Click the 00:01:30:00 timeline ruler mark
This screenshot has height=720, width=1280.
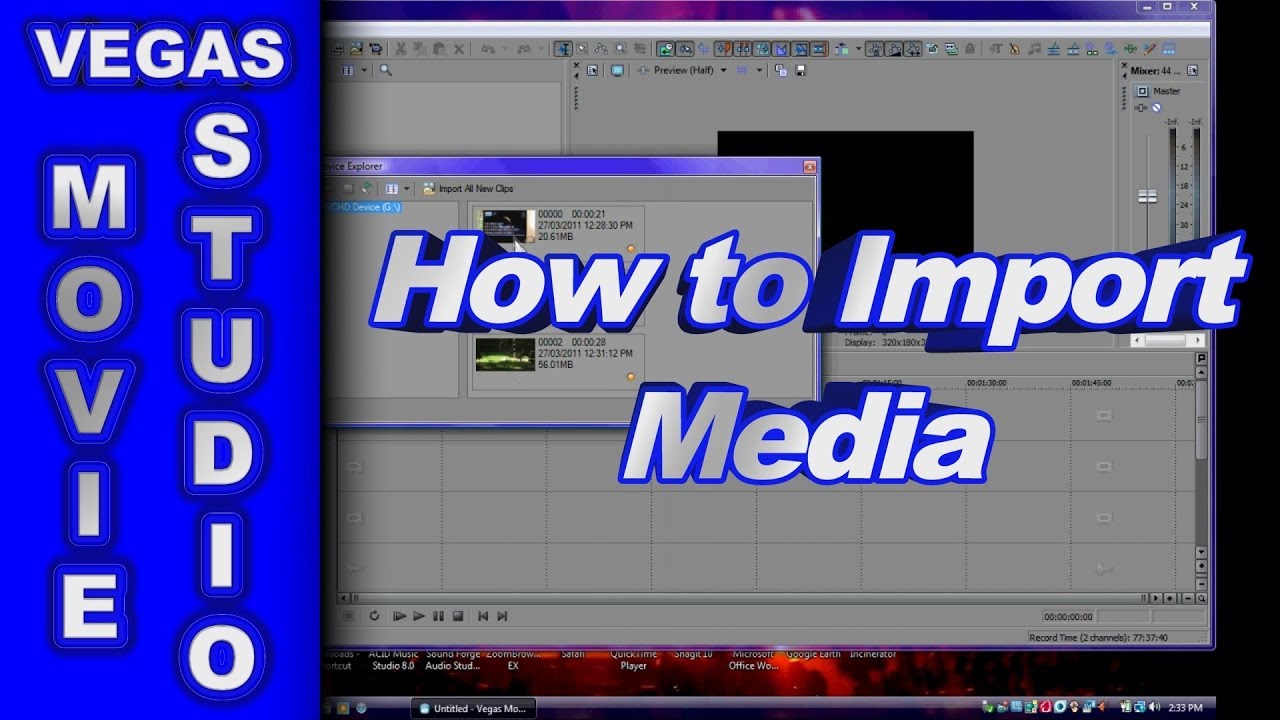[986, 383]
